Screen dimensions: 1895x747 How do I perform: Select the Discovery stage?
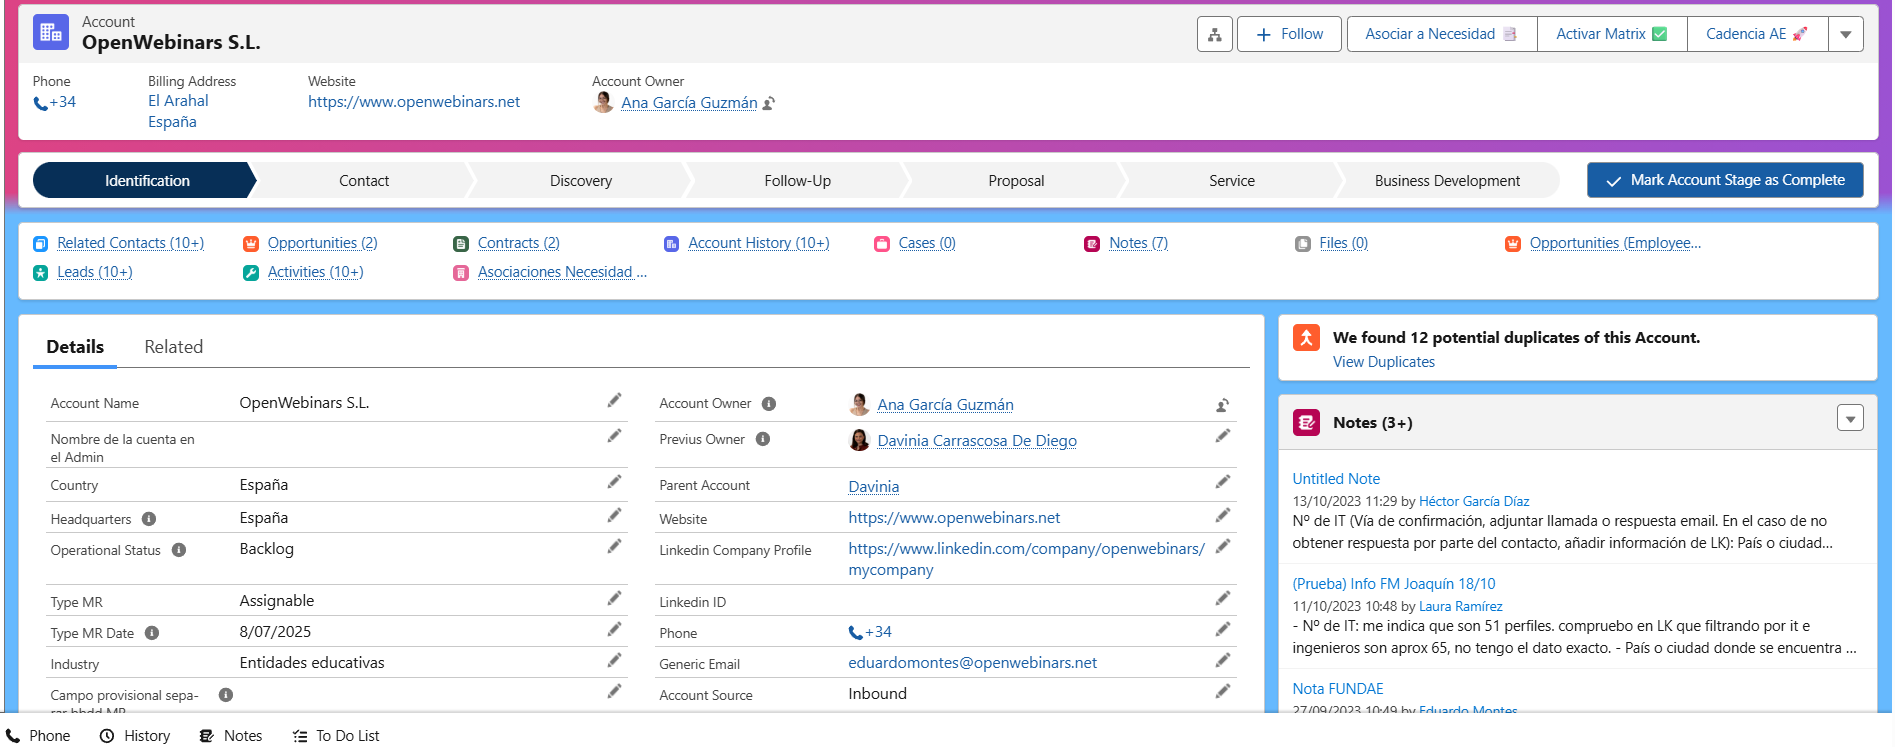(x=581, y=181)
